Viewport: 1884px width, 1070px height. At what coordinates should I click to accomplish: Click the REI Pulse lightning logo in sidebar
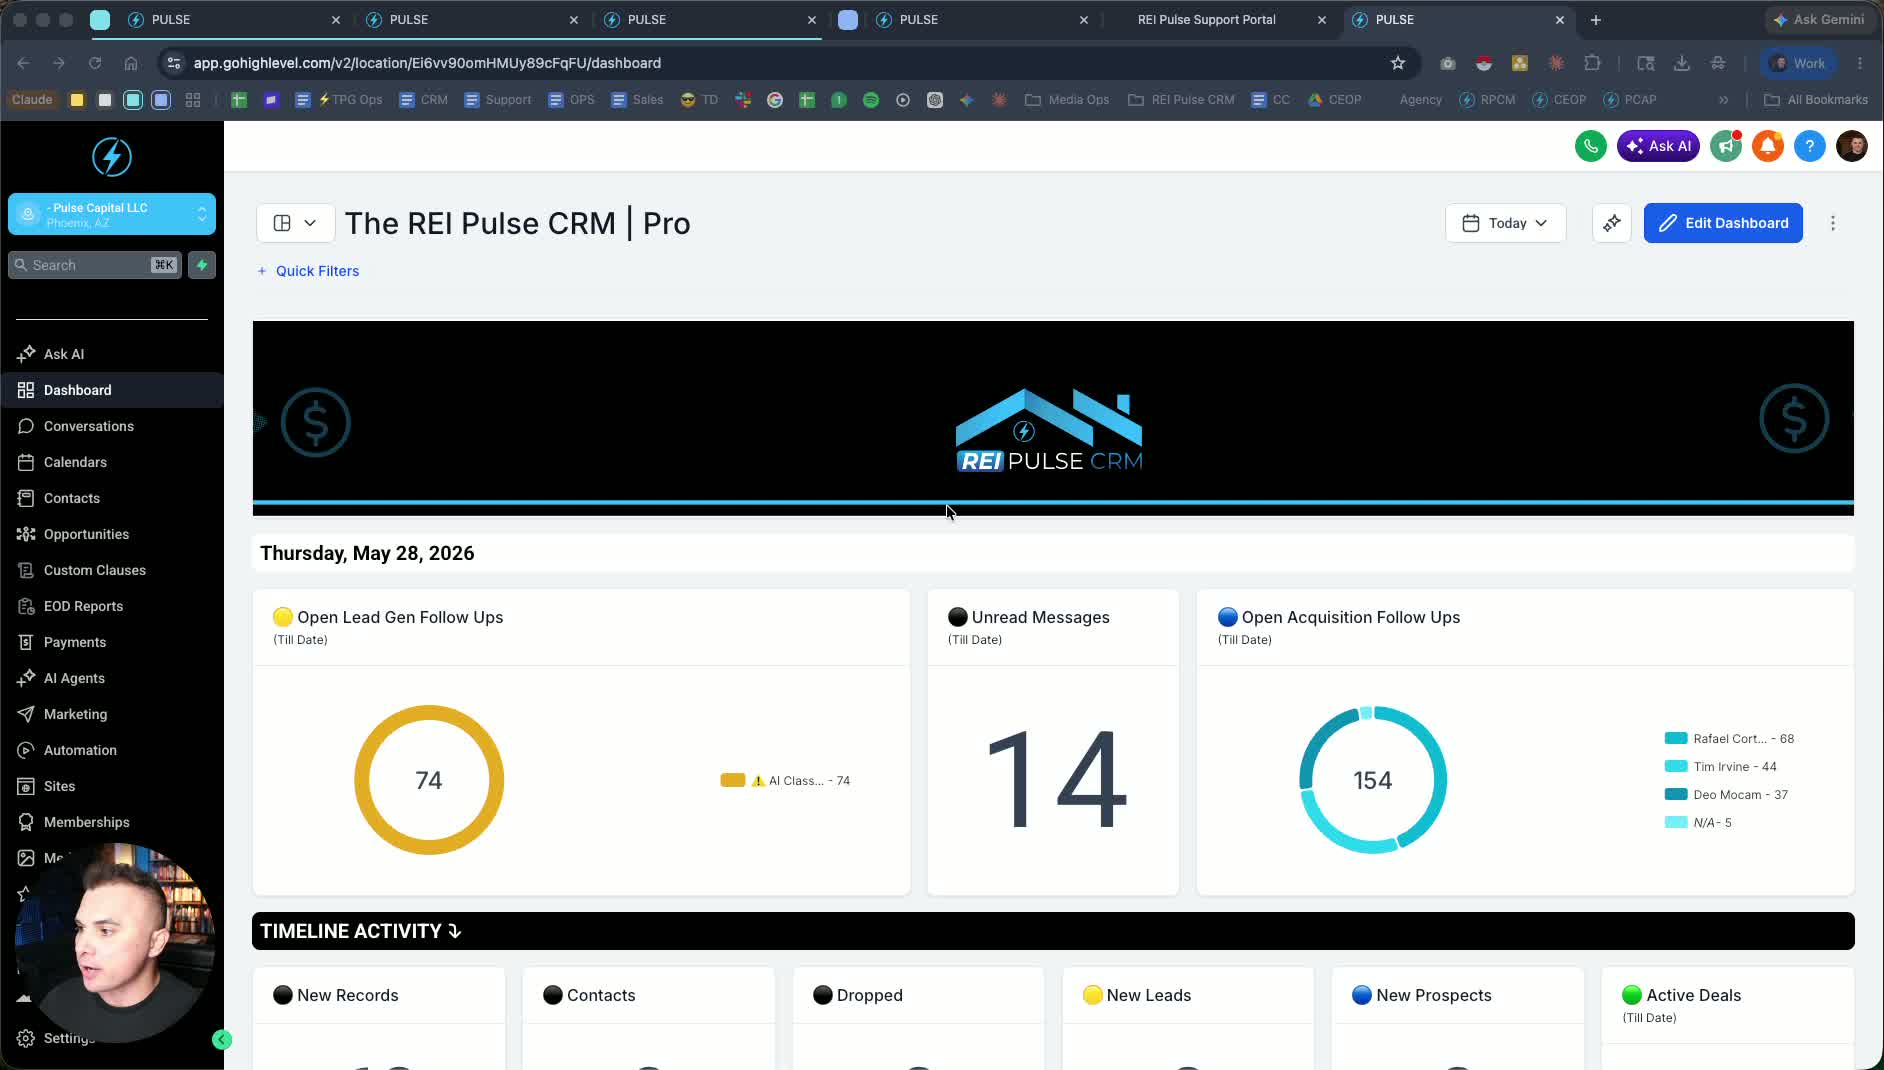point(112,157)
